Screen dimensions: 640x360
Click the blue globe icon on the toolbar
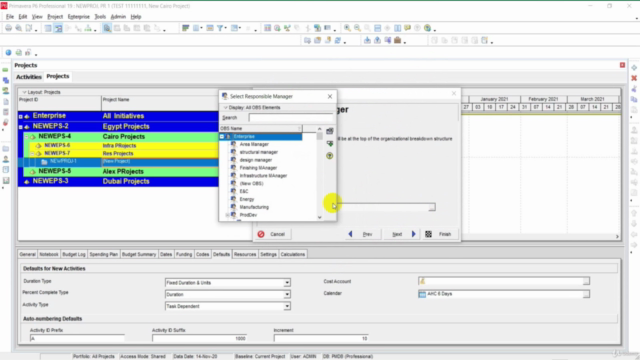click(x=8, y=53)
